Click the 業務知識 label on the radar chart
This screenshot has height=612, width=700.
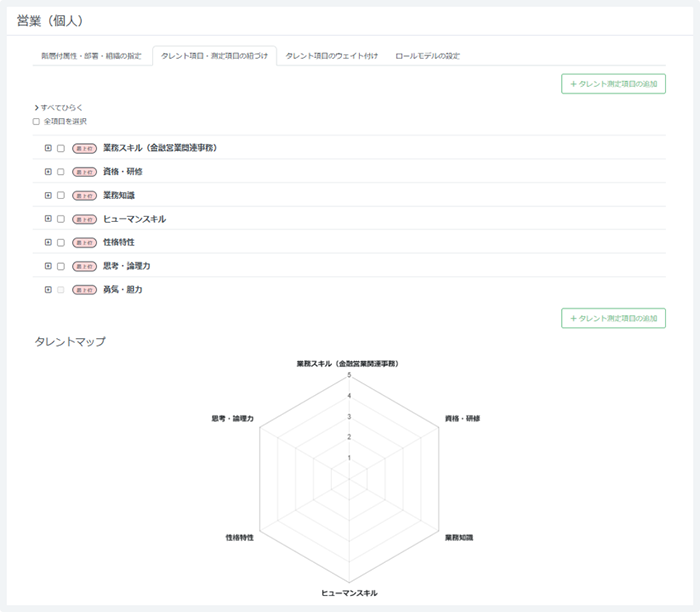point(458,537)
